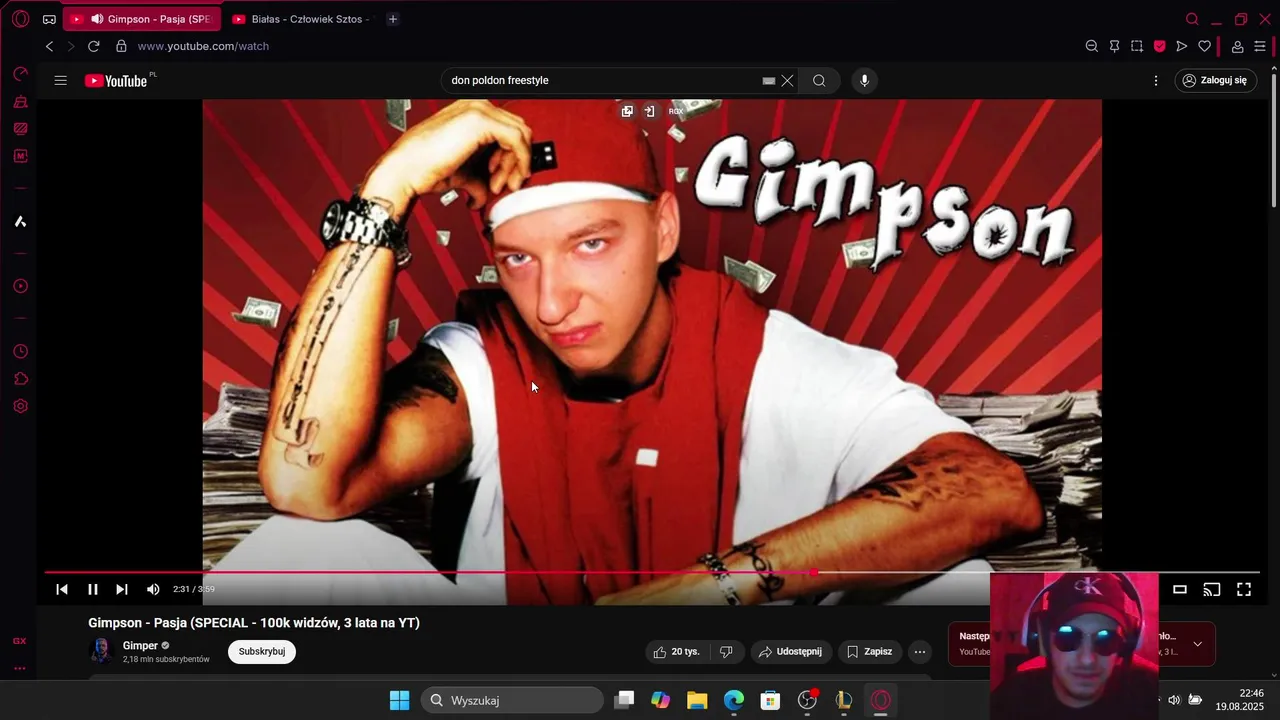This screenshot has width=1280, height=720.
Task: Open browsing history clock in sidebar
Action: [20, 352]
